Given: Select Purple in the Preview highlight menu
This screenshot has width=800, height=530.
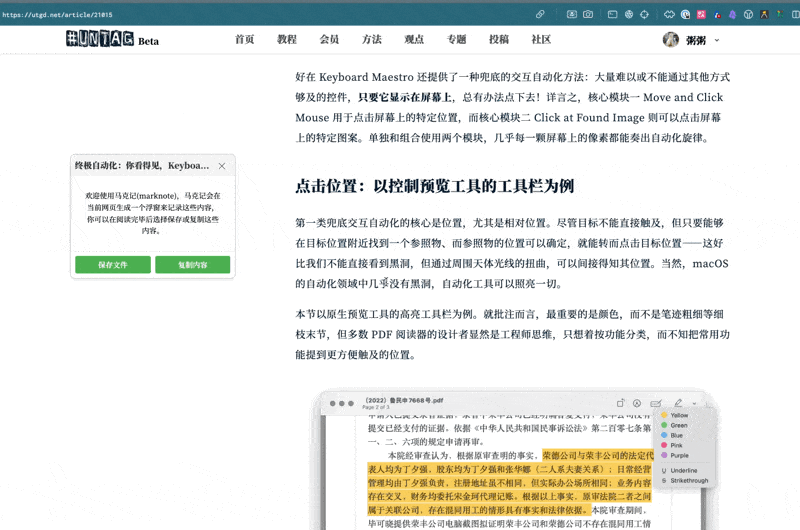Looking at the screenshot, I should click(674, 455).
